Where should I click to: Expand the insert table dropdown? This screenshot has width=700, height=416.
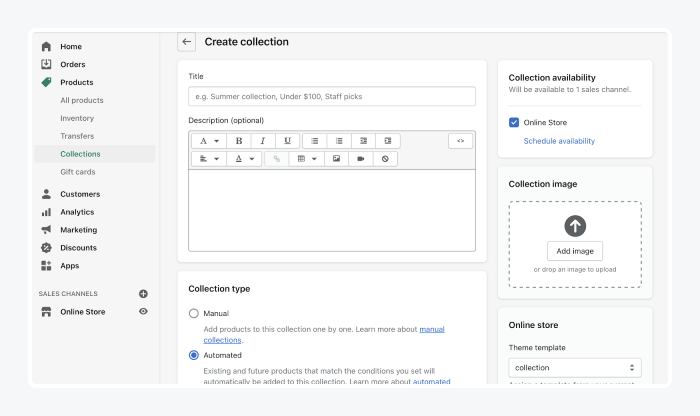click(x=304, y=159)
